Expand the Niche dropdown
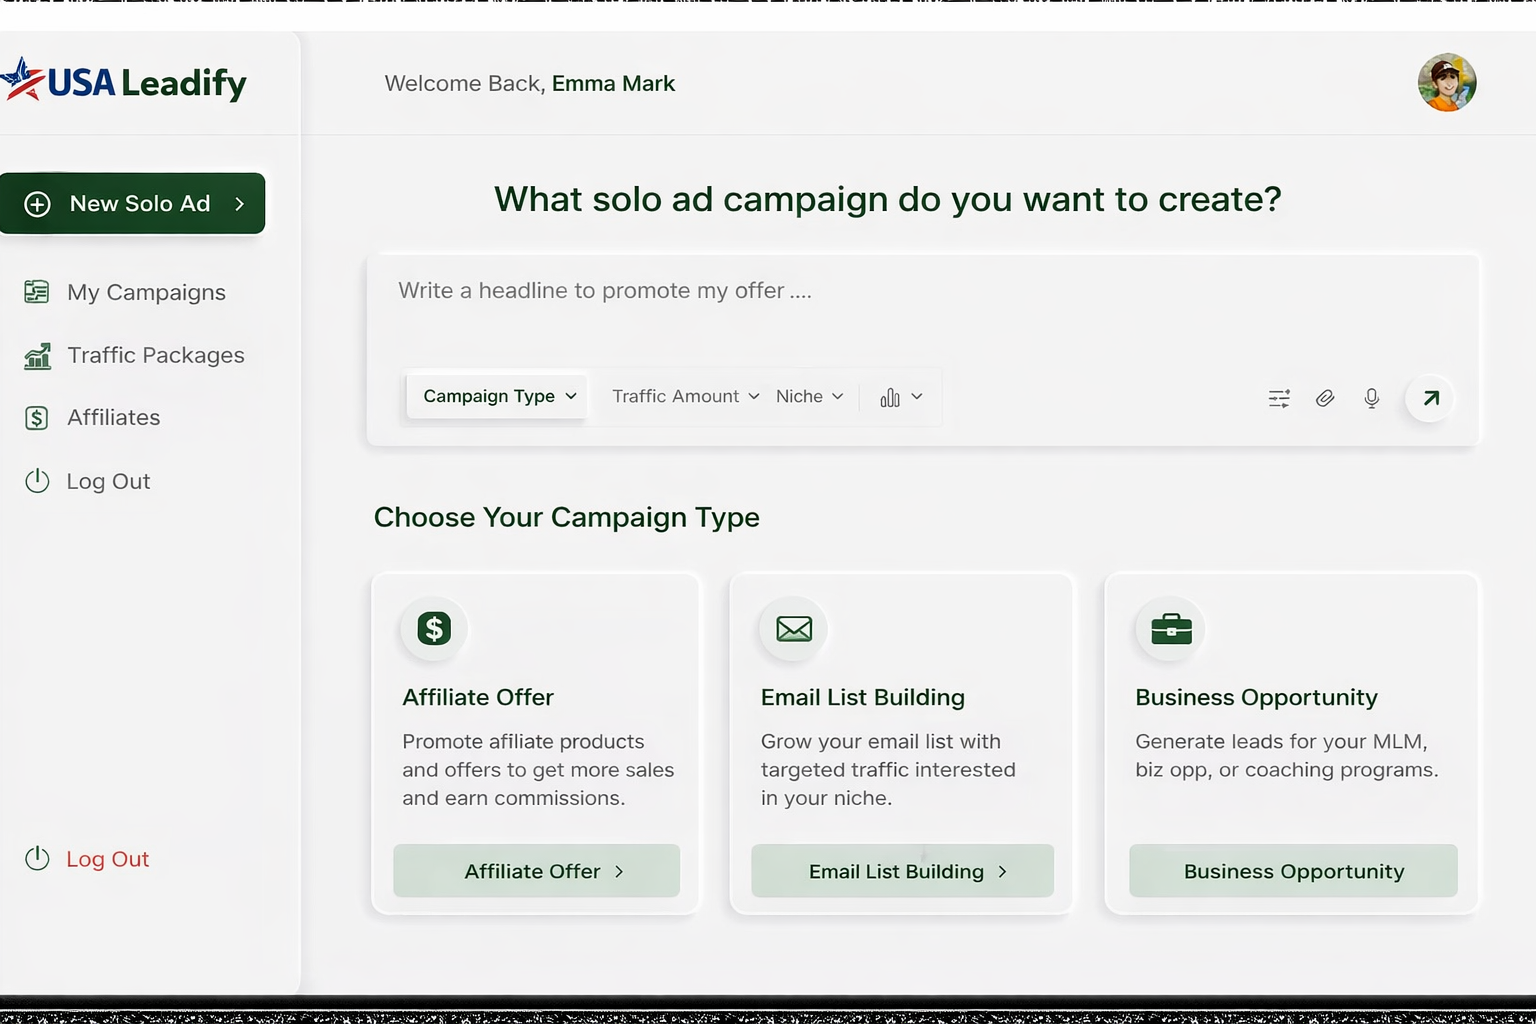The width and height of the screenshot is (1536, 1024). [x=809, y=396]
